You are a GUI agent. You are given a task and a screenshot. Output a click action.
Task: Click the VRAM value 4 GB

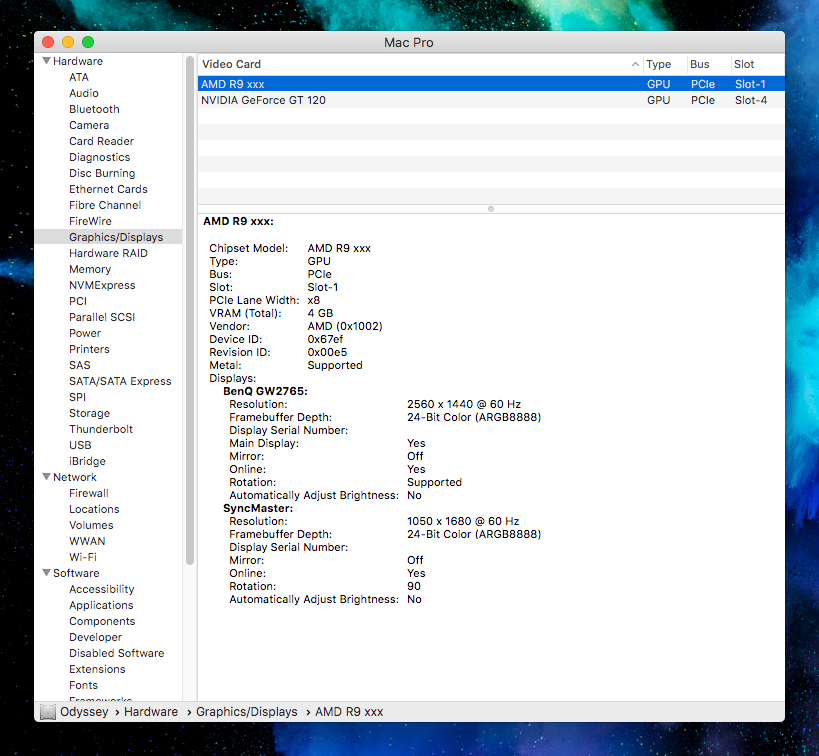pos(320,313)
